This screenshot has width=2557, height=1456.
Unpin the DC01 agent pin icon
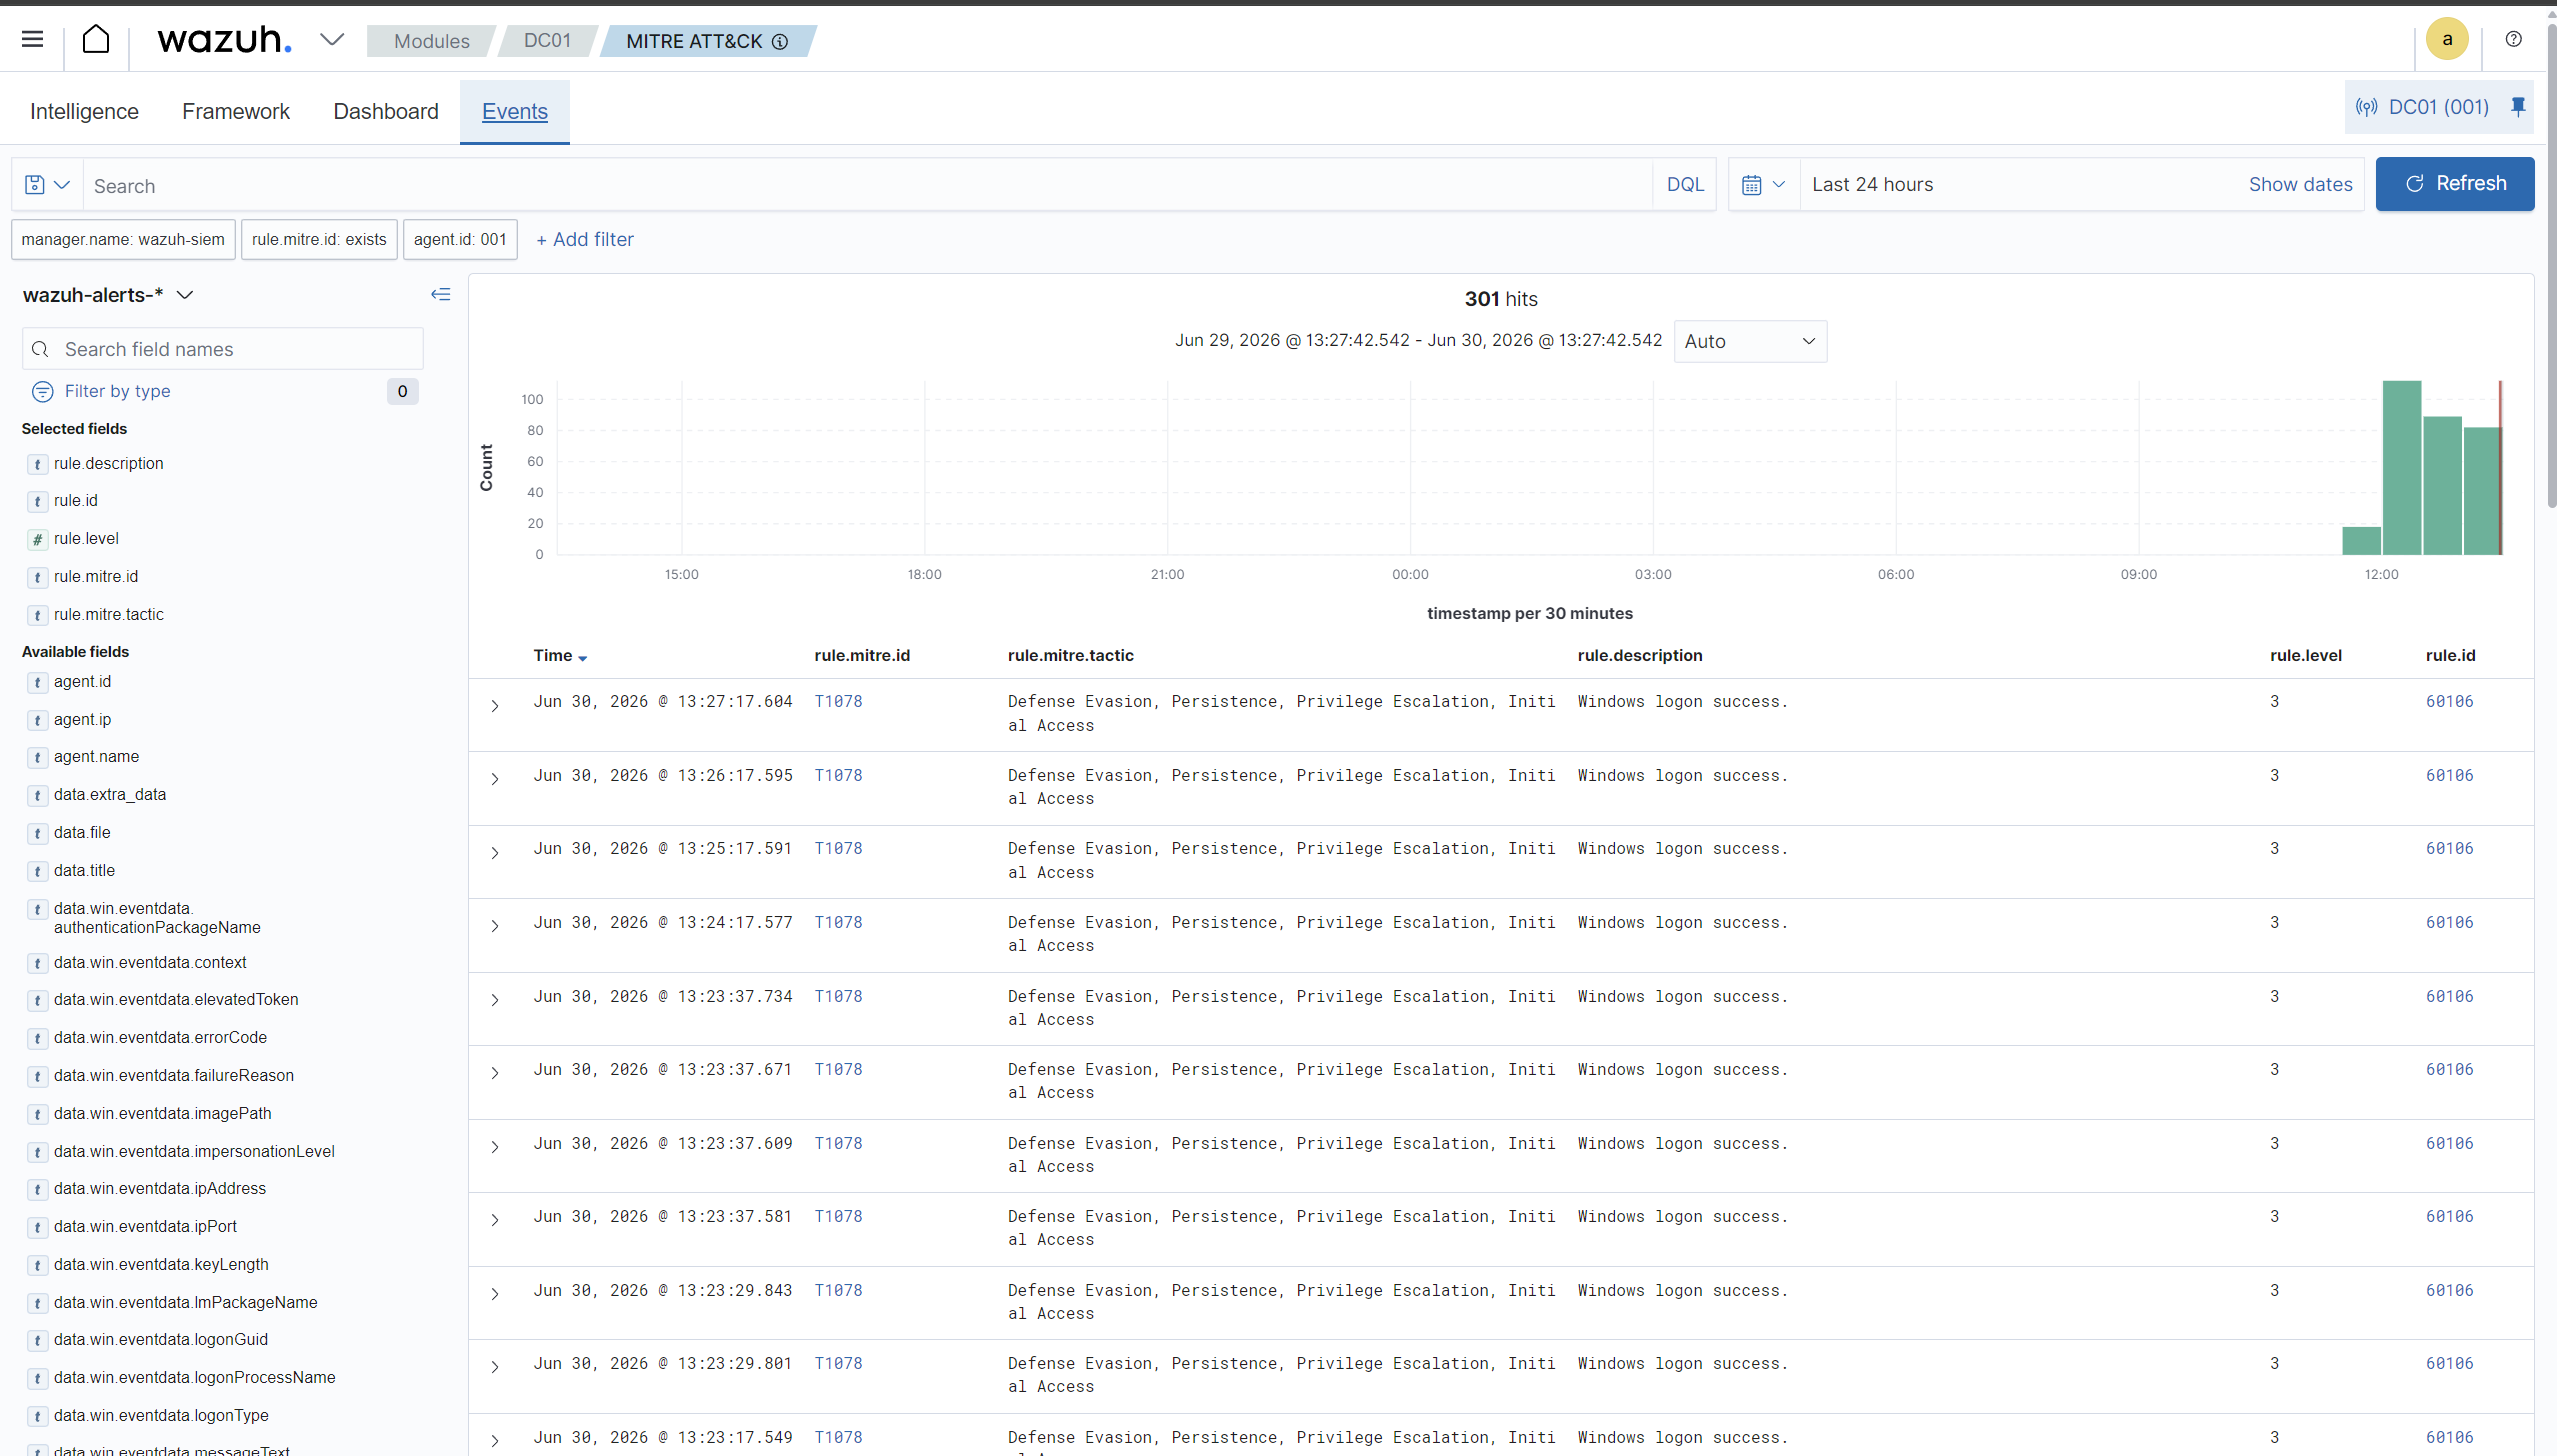(x=2518, y=107)
